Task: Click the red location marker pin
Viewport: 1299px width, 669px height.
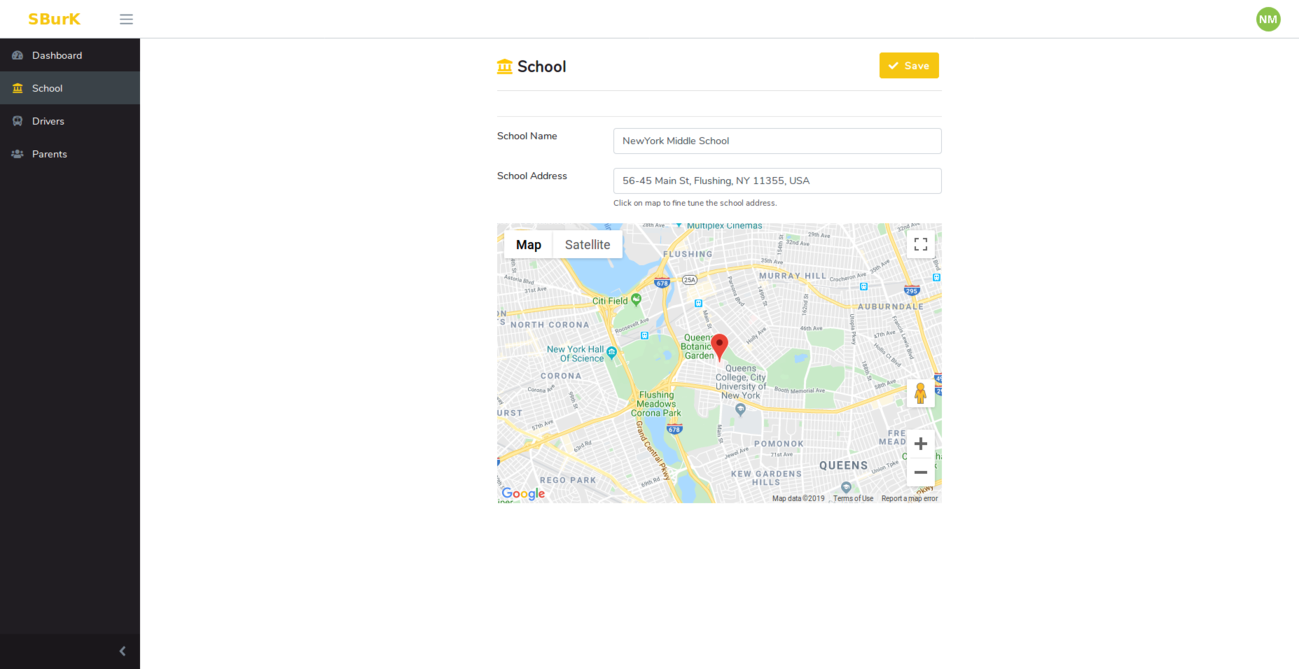Action: tap(719, 347)
